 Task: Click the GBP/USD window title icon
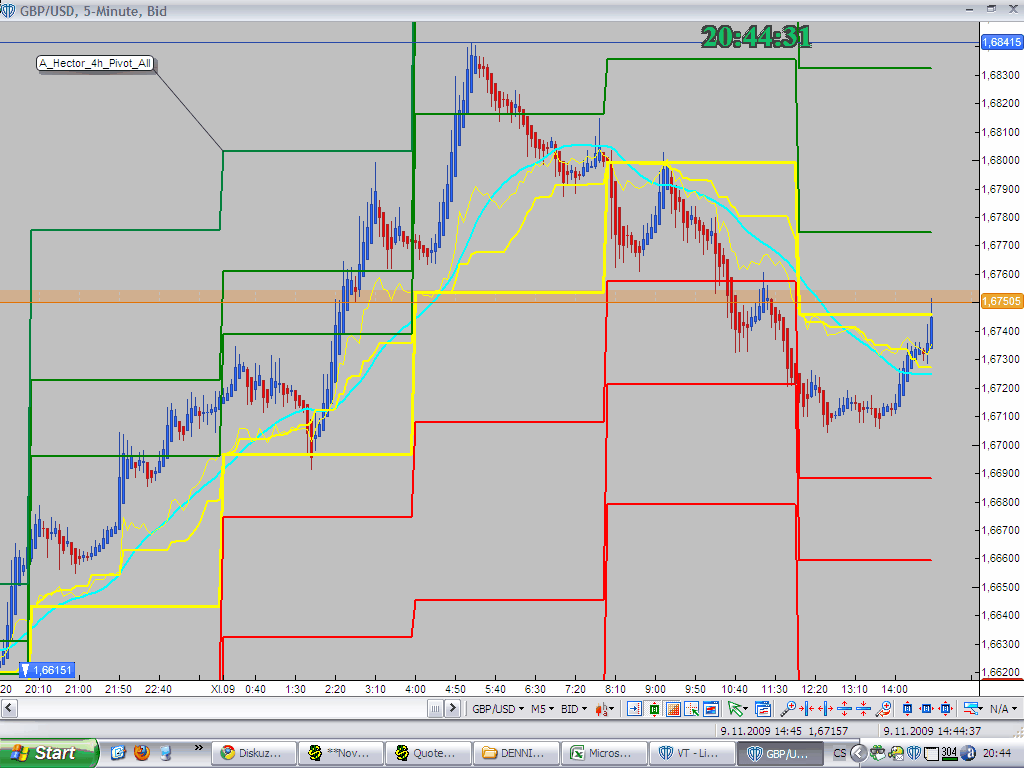[x=8, y=10]
